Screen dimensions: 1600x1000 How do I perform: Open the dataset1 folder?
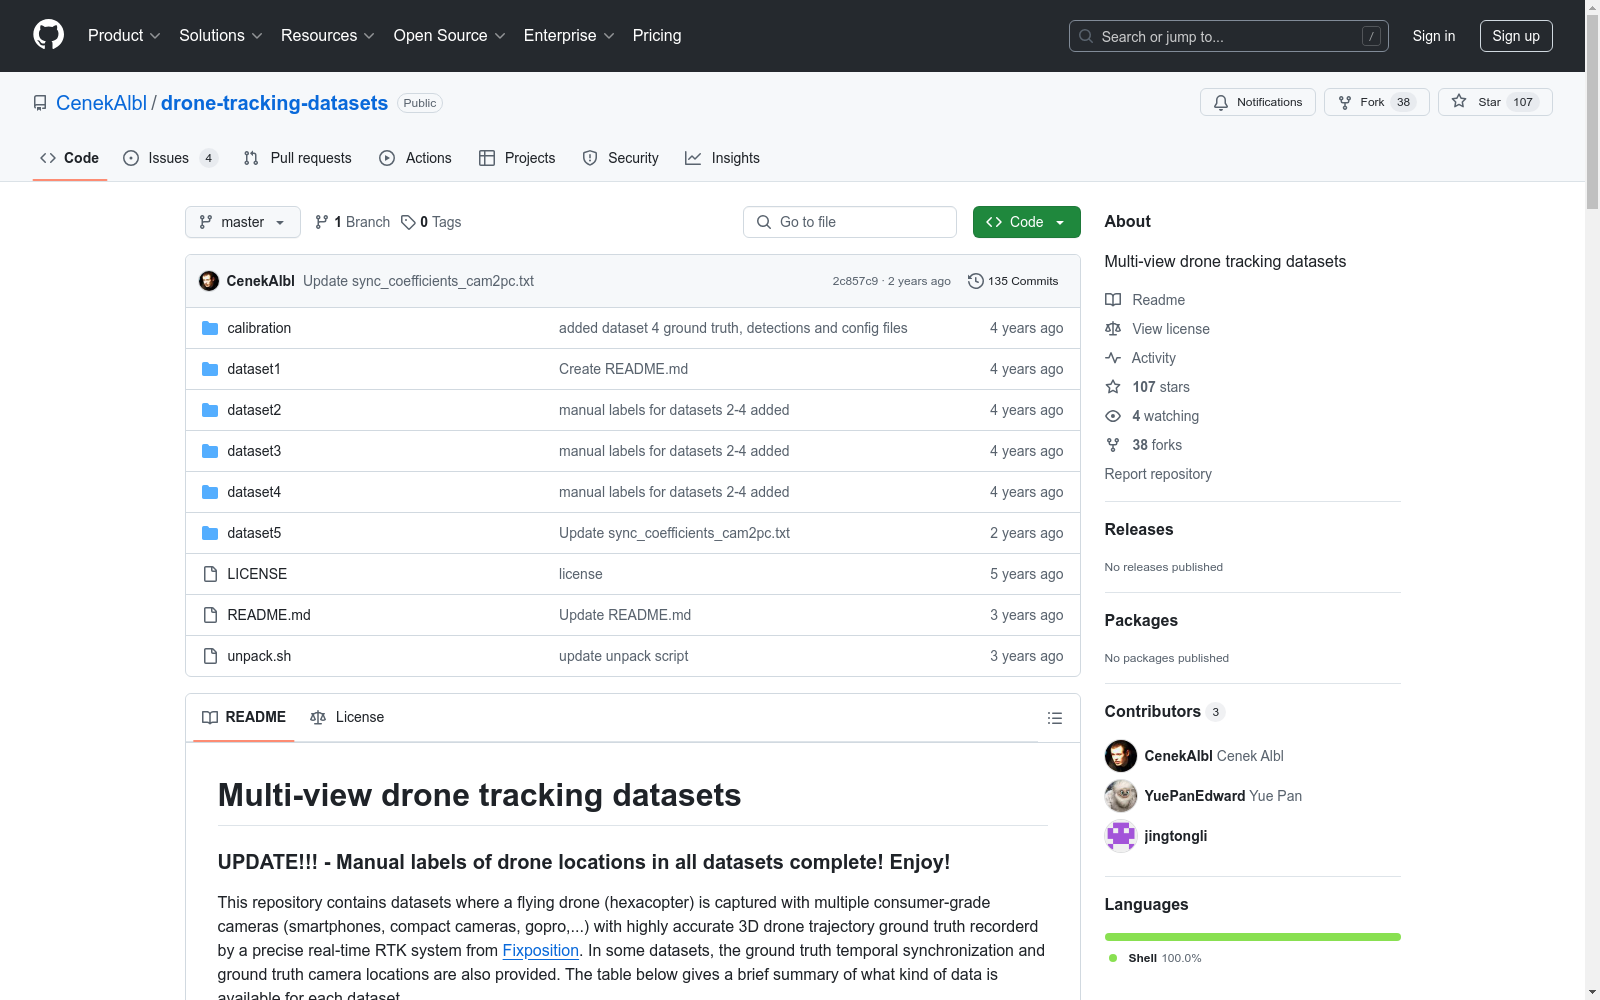(x=254, y=369)
